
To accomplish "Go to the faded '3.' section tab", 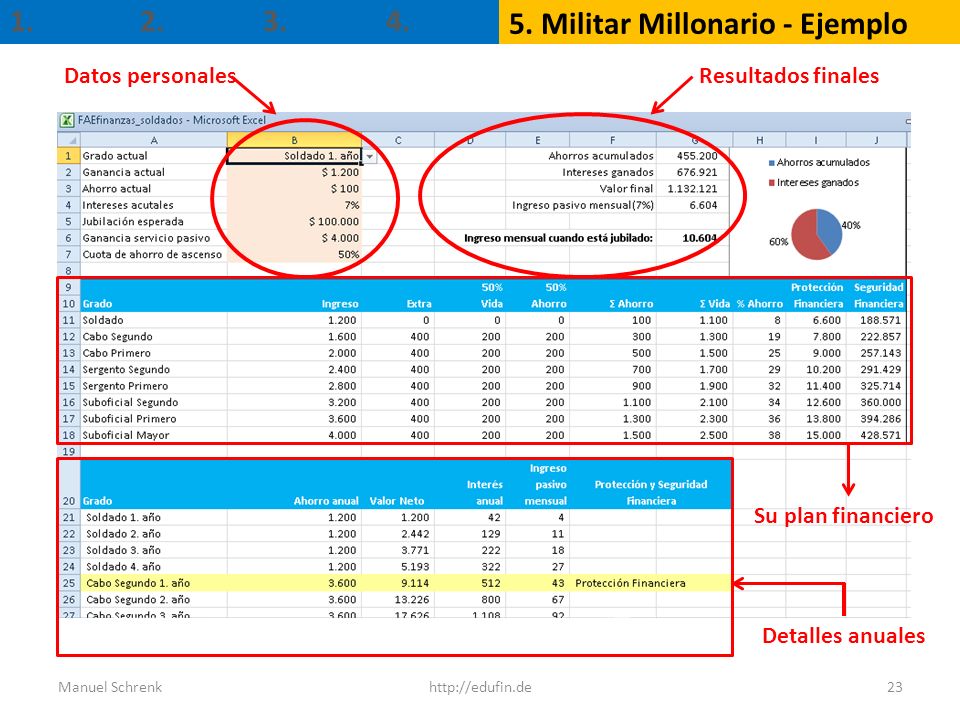I will pyautogui.click(x=274, y=22).
